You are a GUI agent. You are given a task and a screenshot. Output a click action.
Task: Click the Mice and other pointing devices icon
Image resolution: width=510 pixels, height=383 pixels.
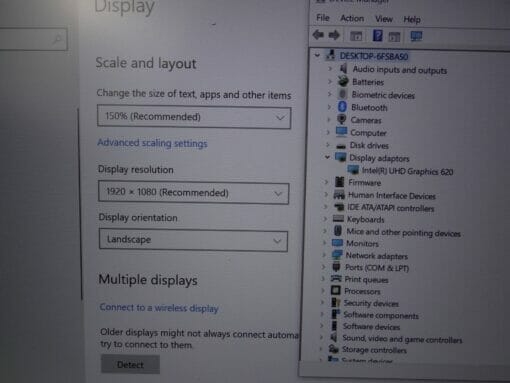click(338, 230)
